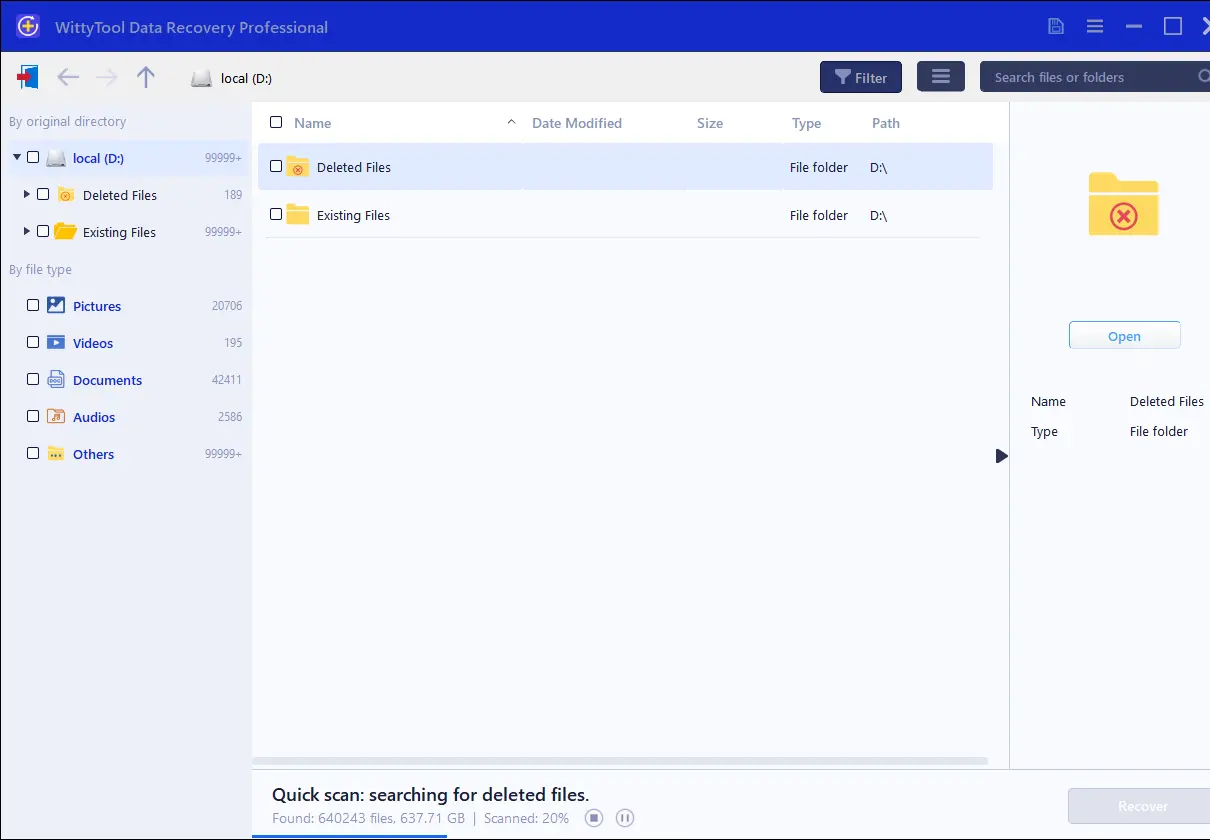Click the search files or folders field
This screenshot has height=840, width=1210.
1090,77
